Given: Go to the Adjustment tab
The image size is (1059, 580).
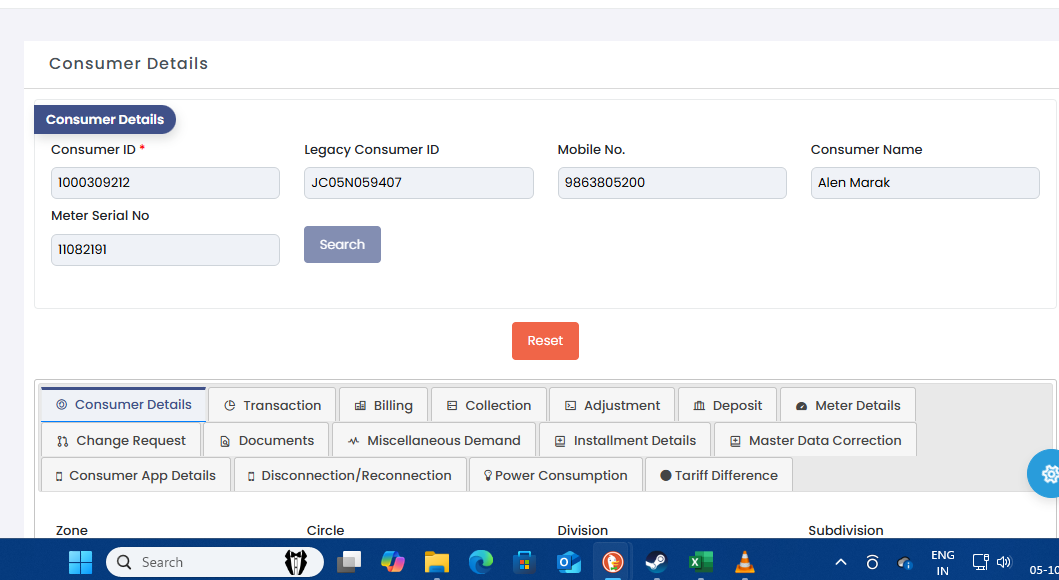Looking at the screenshot, I should point(612,405).
